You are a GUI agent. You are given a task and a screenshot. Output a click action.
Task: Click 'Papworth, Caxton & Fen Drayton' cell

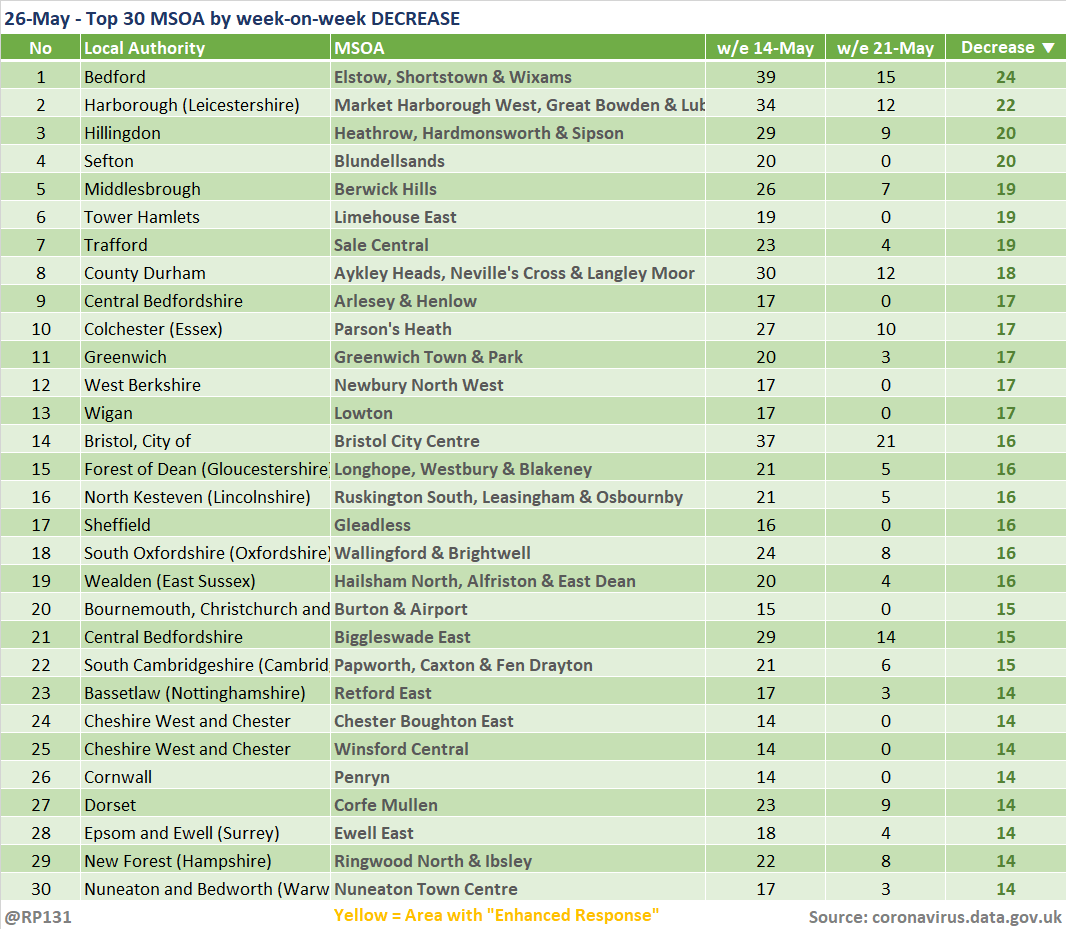518,664
